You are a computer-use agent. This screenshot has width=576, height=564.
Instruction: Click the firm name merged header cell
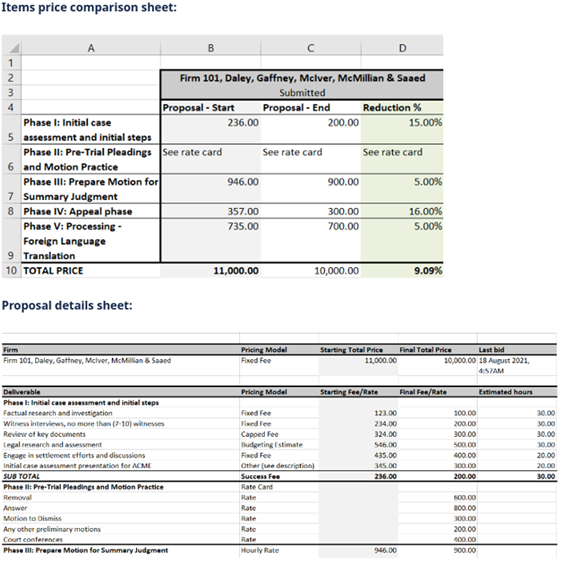click(302, 85)
